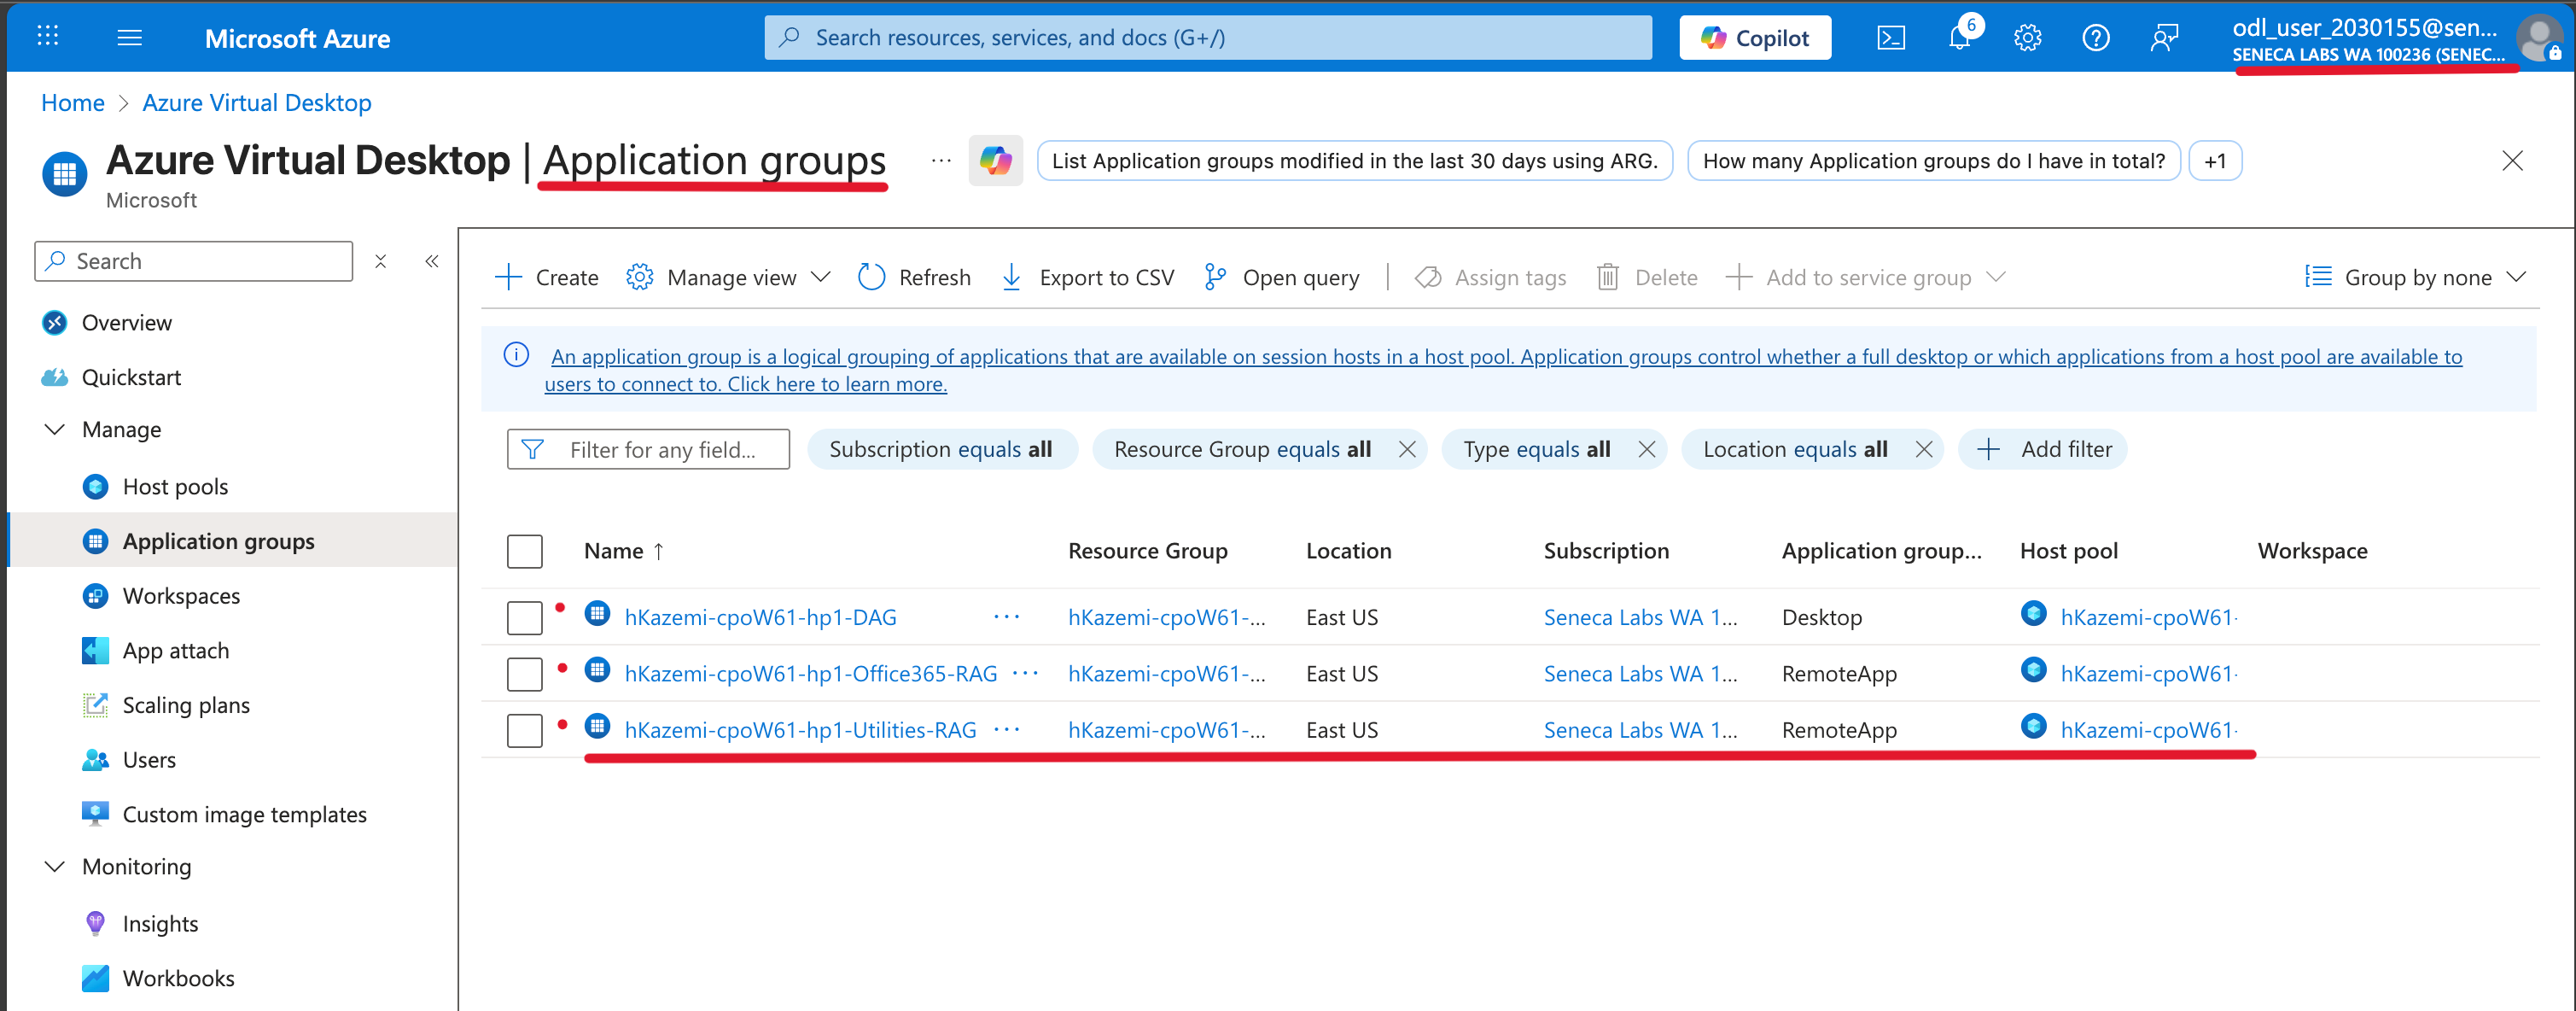
Task: Open more options for Office365-RAG row
Action: [1025, 673]
